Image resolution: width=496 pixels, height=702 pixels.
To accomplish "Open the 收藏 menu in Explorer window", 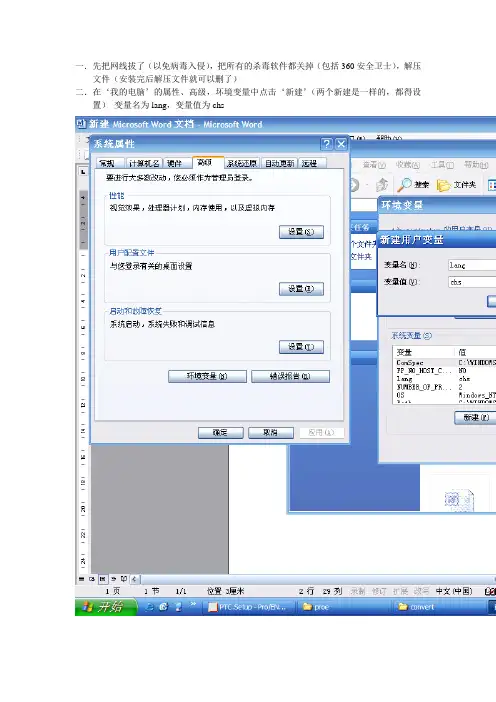I will click(407, 165).
